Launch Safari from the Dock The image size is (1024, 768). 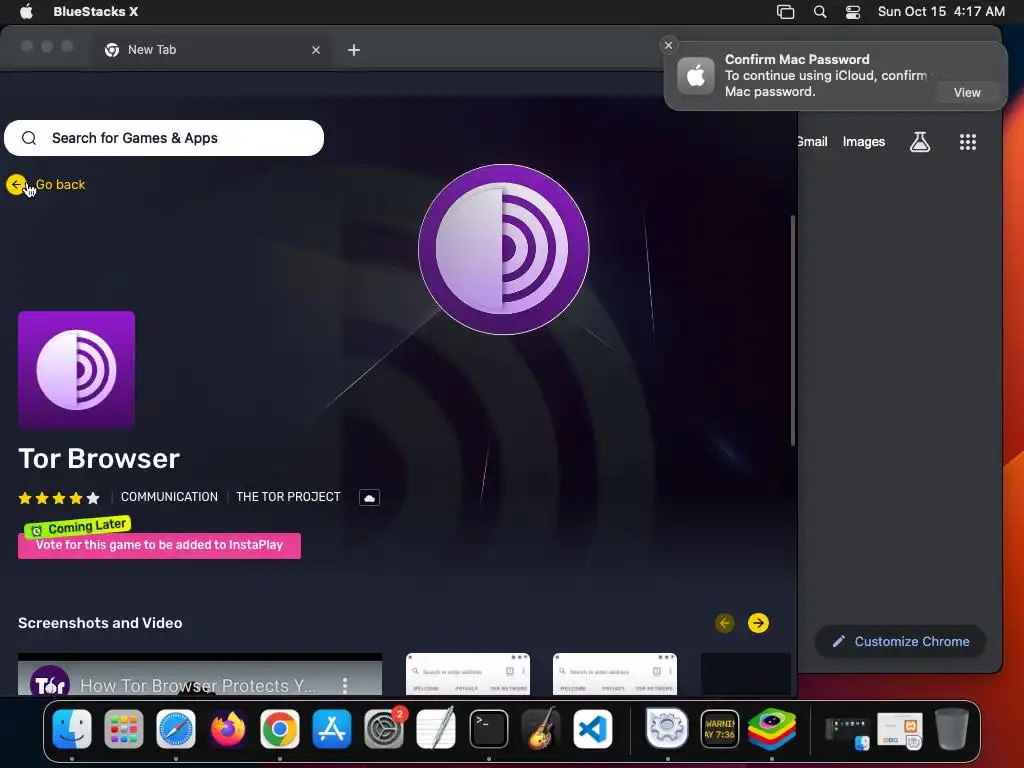pos(176,729)
